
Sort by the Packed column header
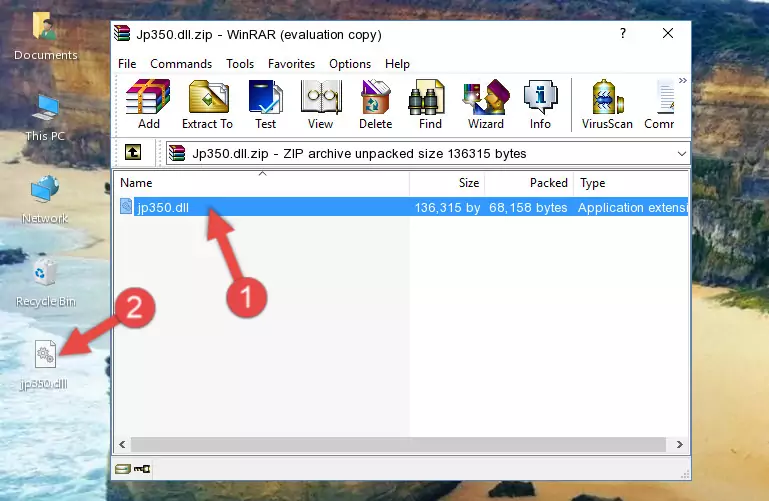529,183
